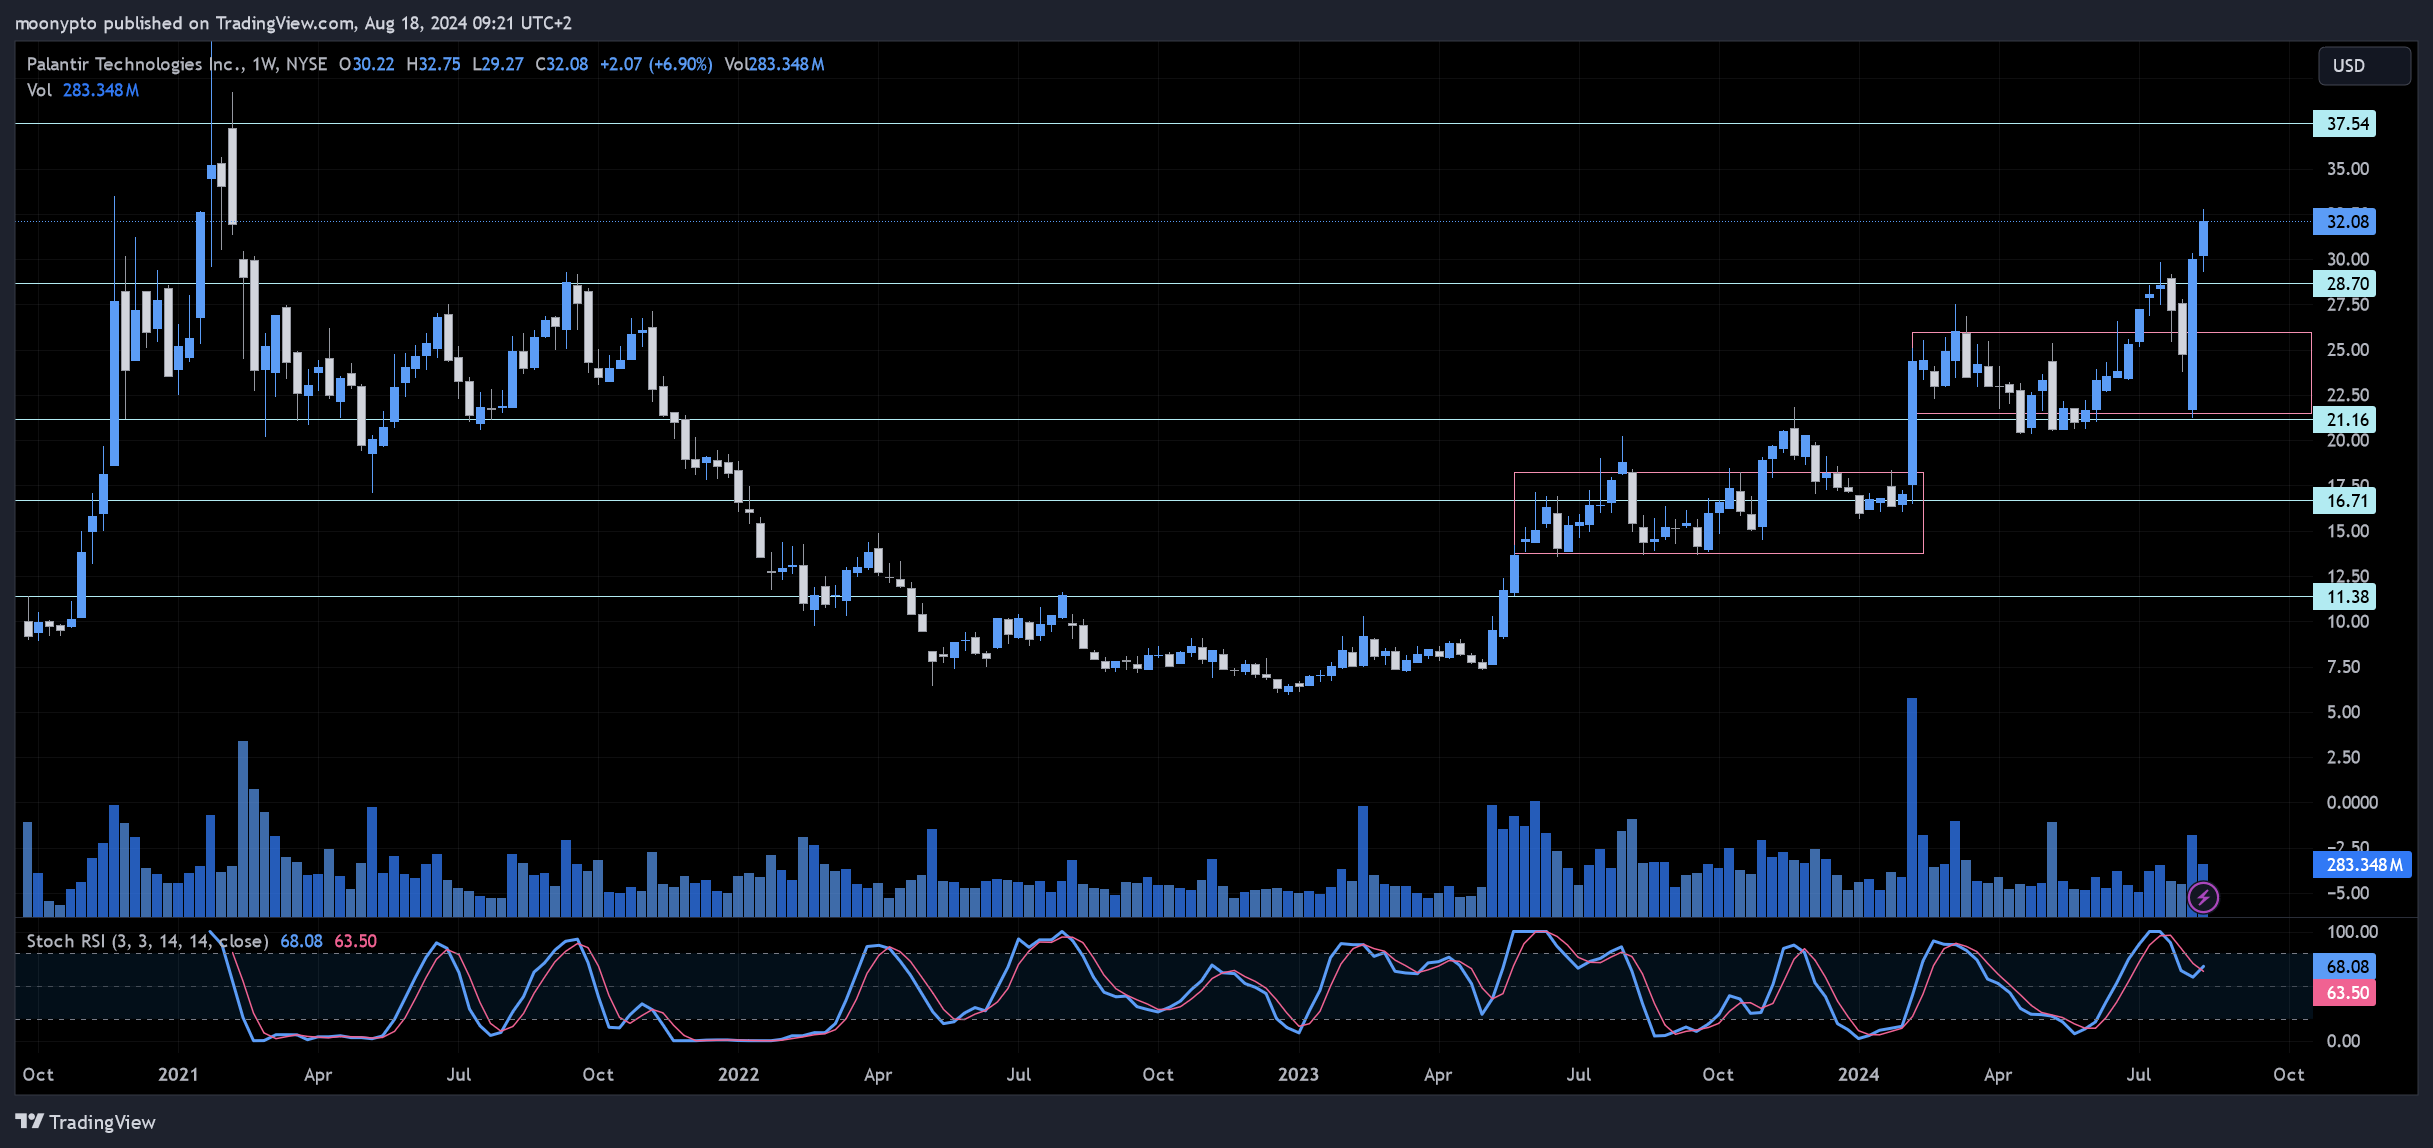Click the 2024 label on time axis
This screenshot has height=1148, width=2433.
(1858, 1074)
